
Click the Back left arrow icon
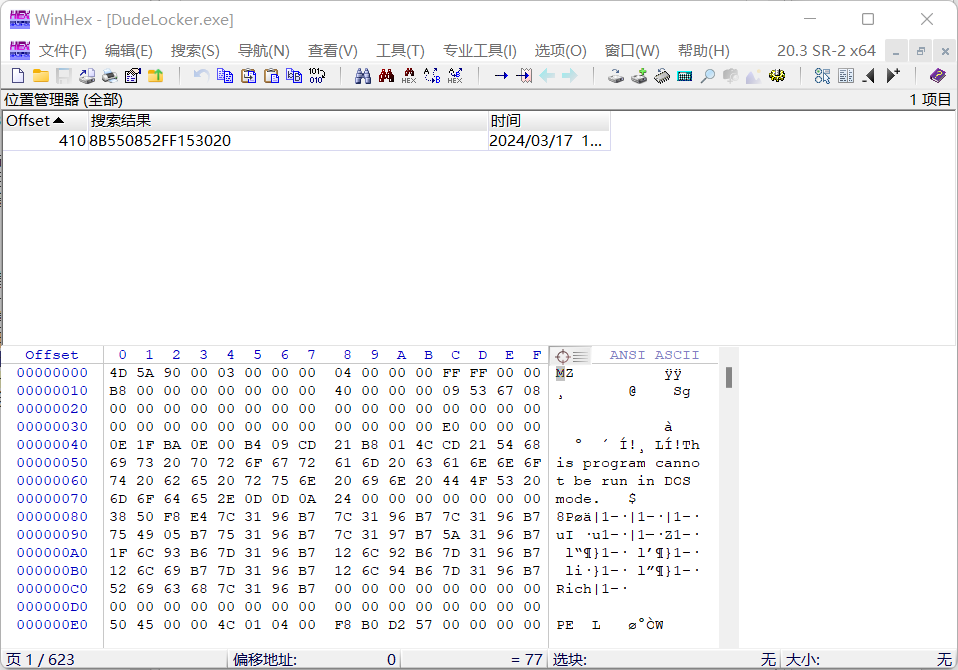tap(547, 76)
